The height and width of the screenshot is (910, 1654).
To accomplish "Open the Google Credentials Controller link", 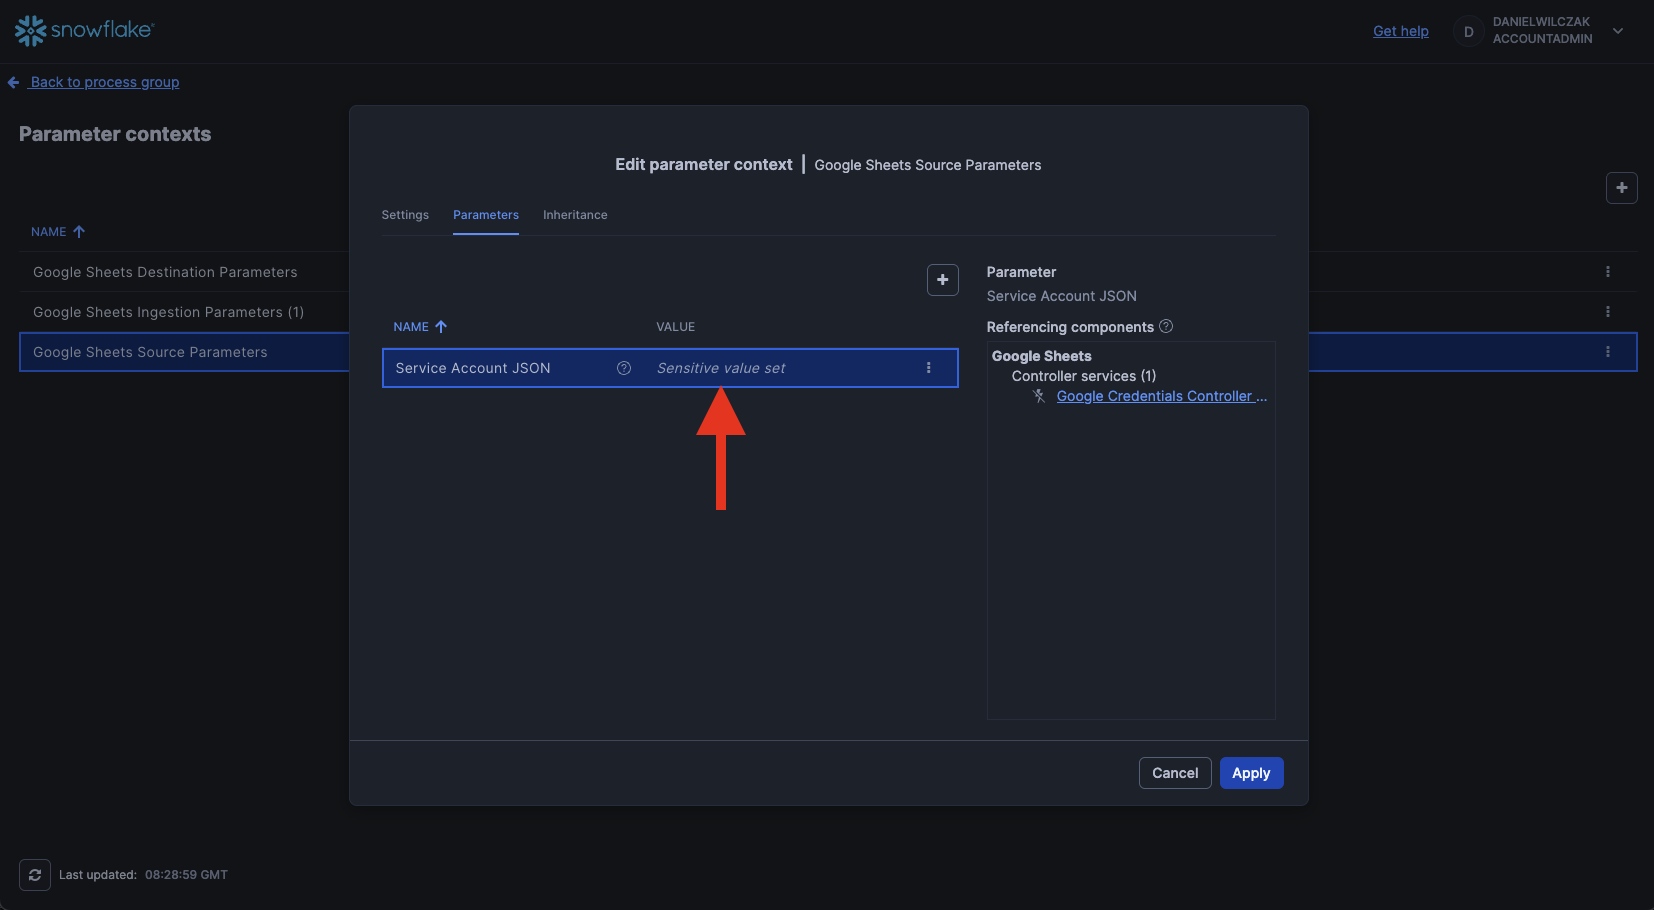I will tap(1160, 396).
